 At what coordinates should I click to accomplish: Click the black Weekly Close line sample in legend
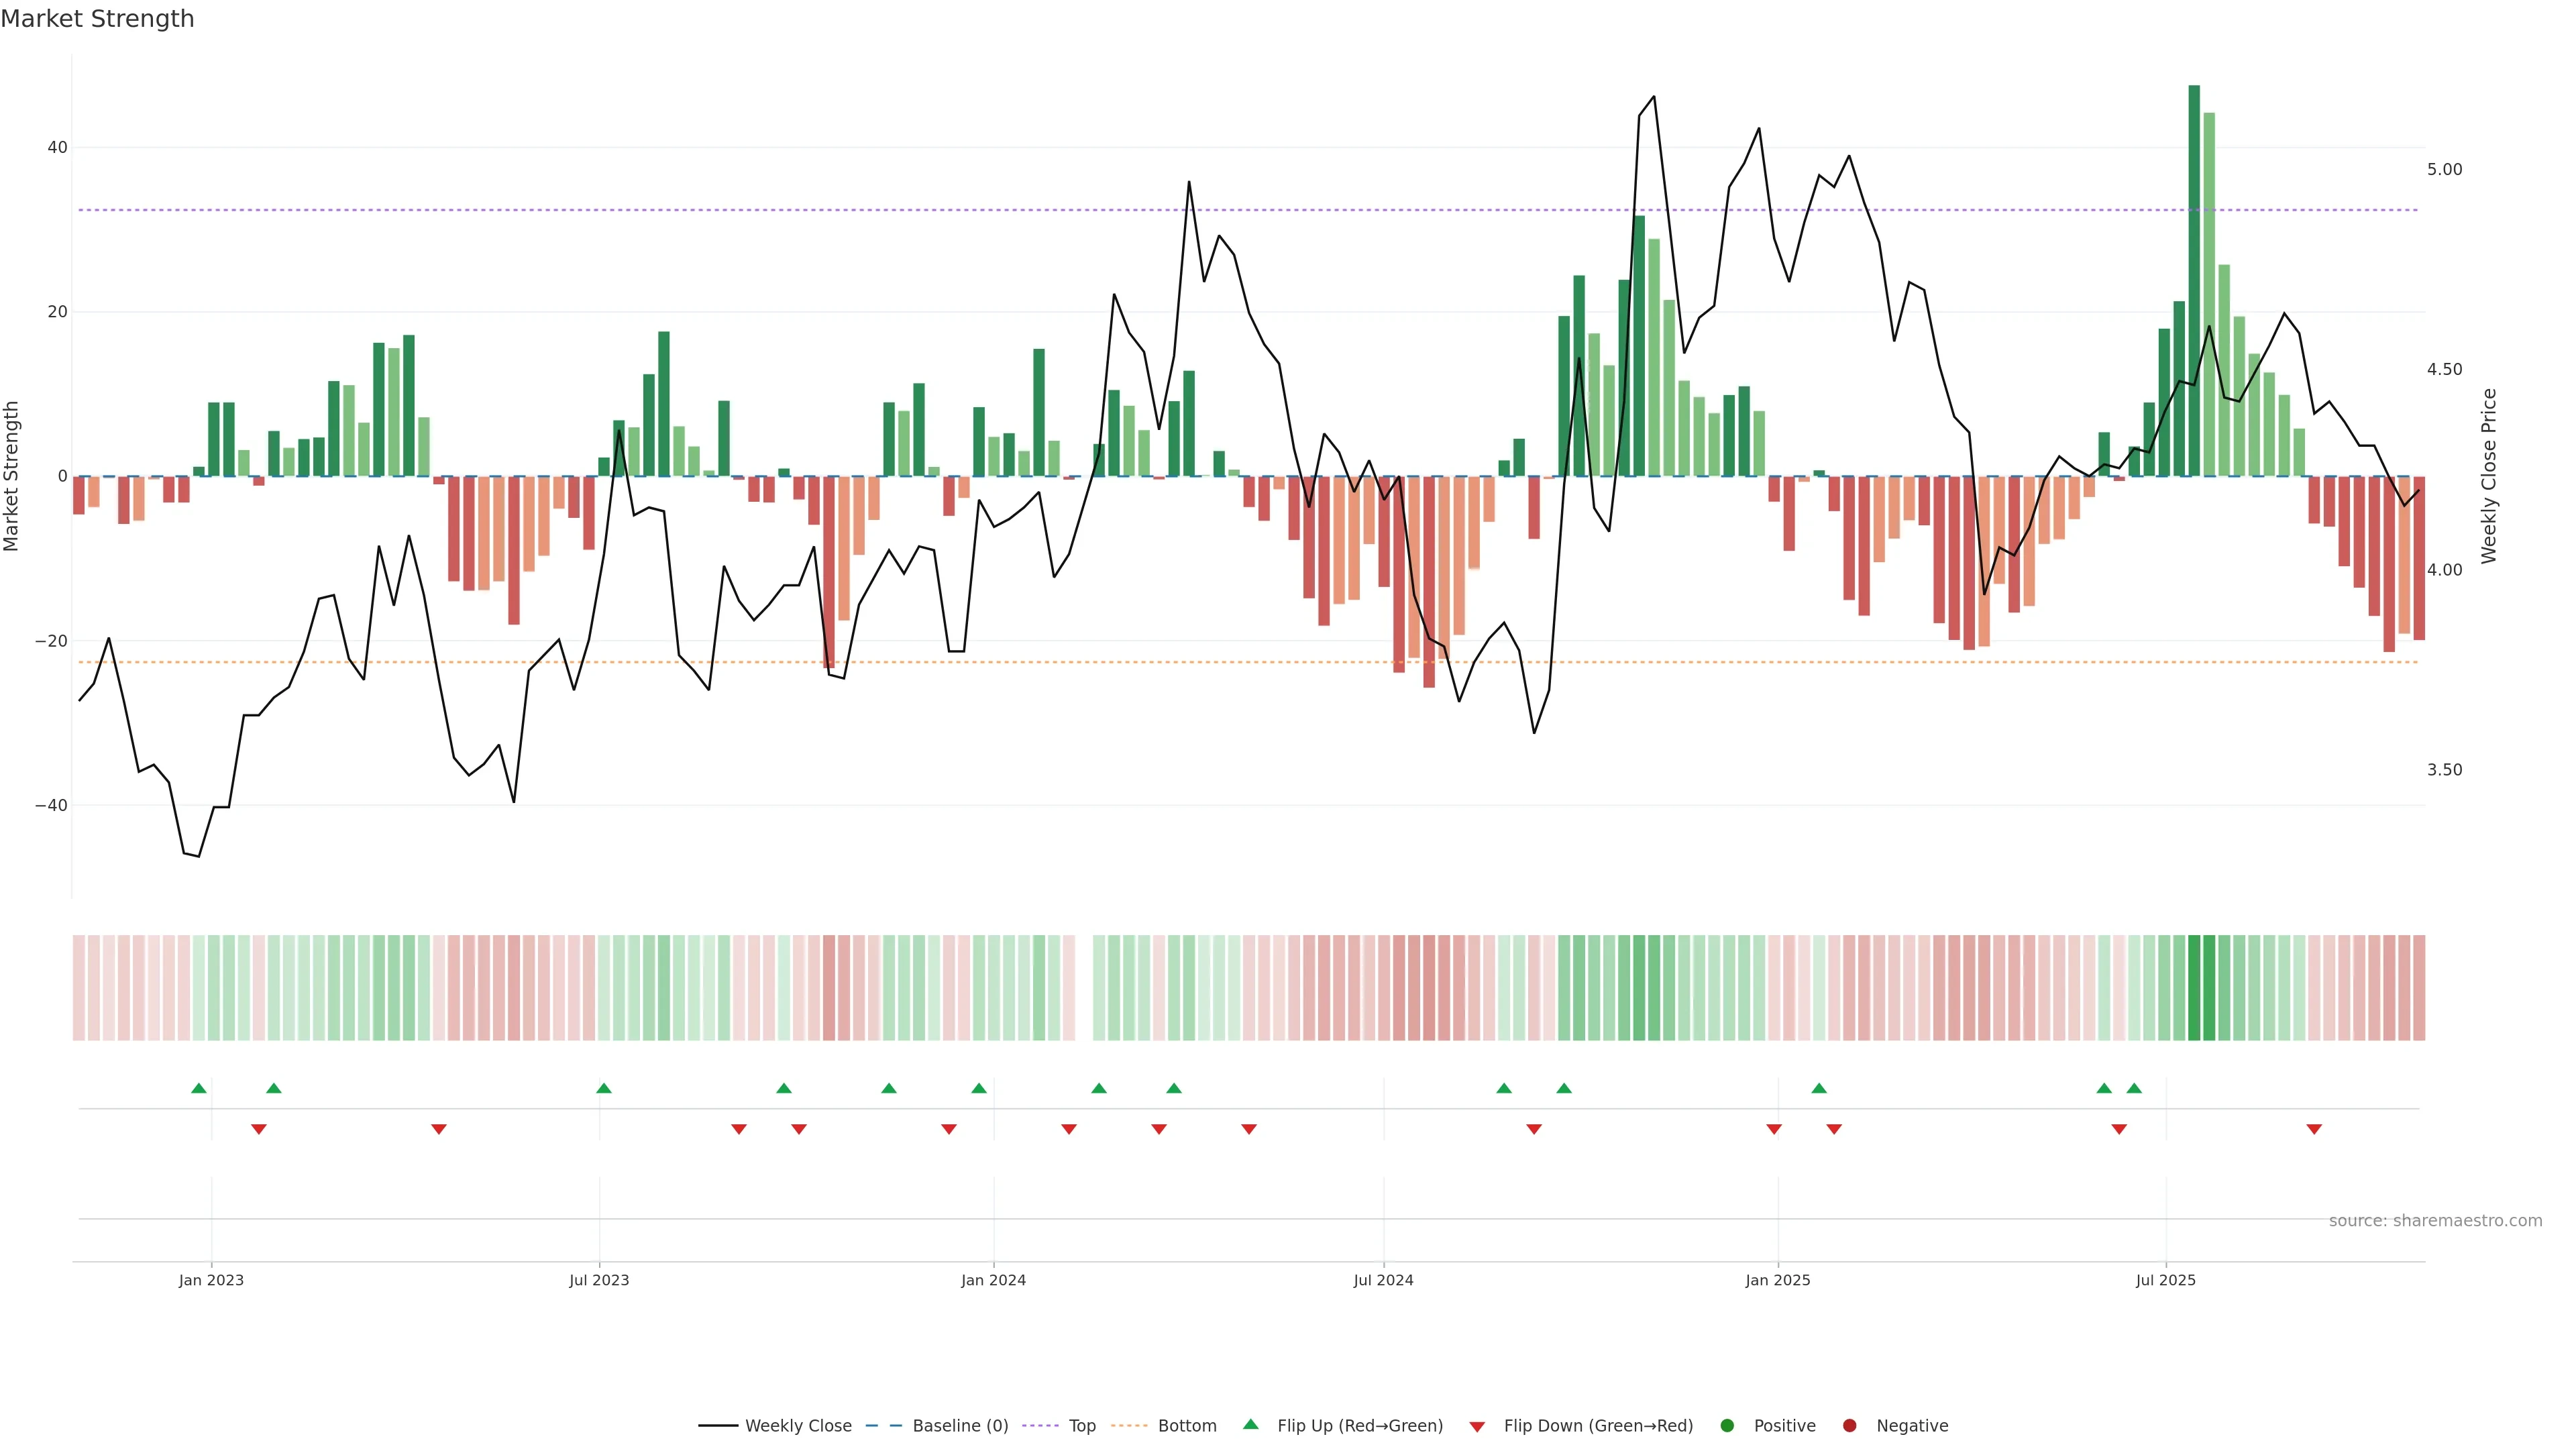tap(718, 1426)
